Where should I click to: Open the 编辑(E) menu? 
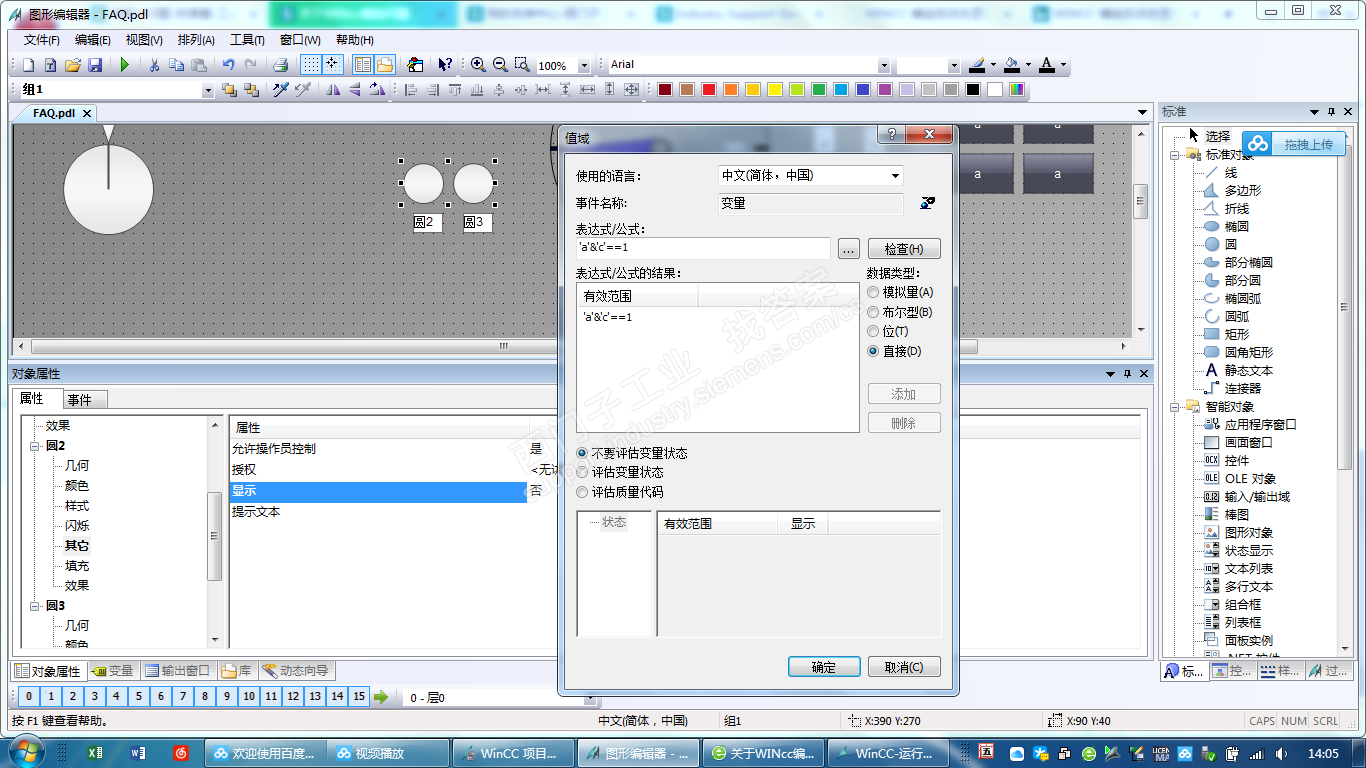tap(93, 40)
